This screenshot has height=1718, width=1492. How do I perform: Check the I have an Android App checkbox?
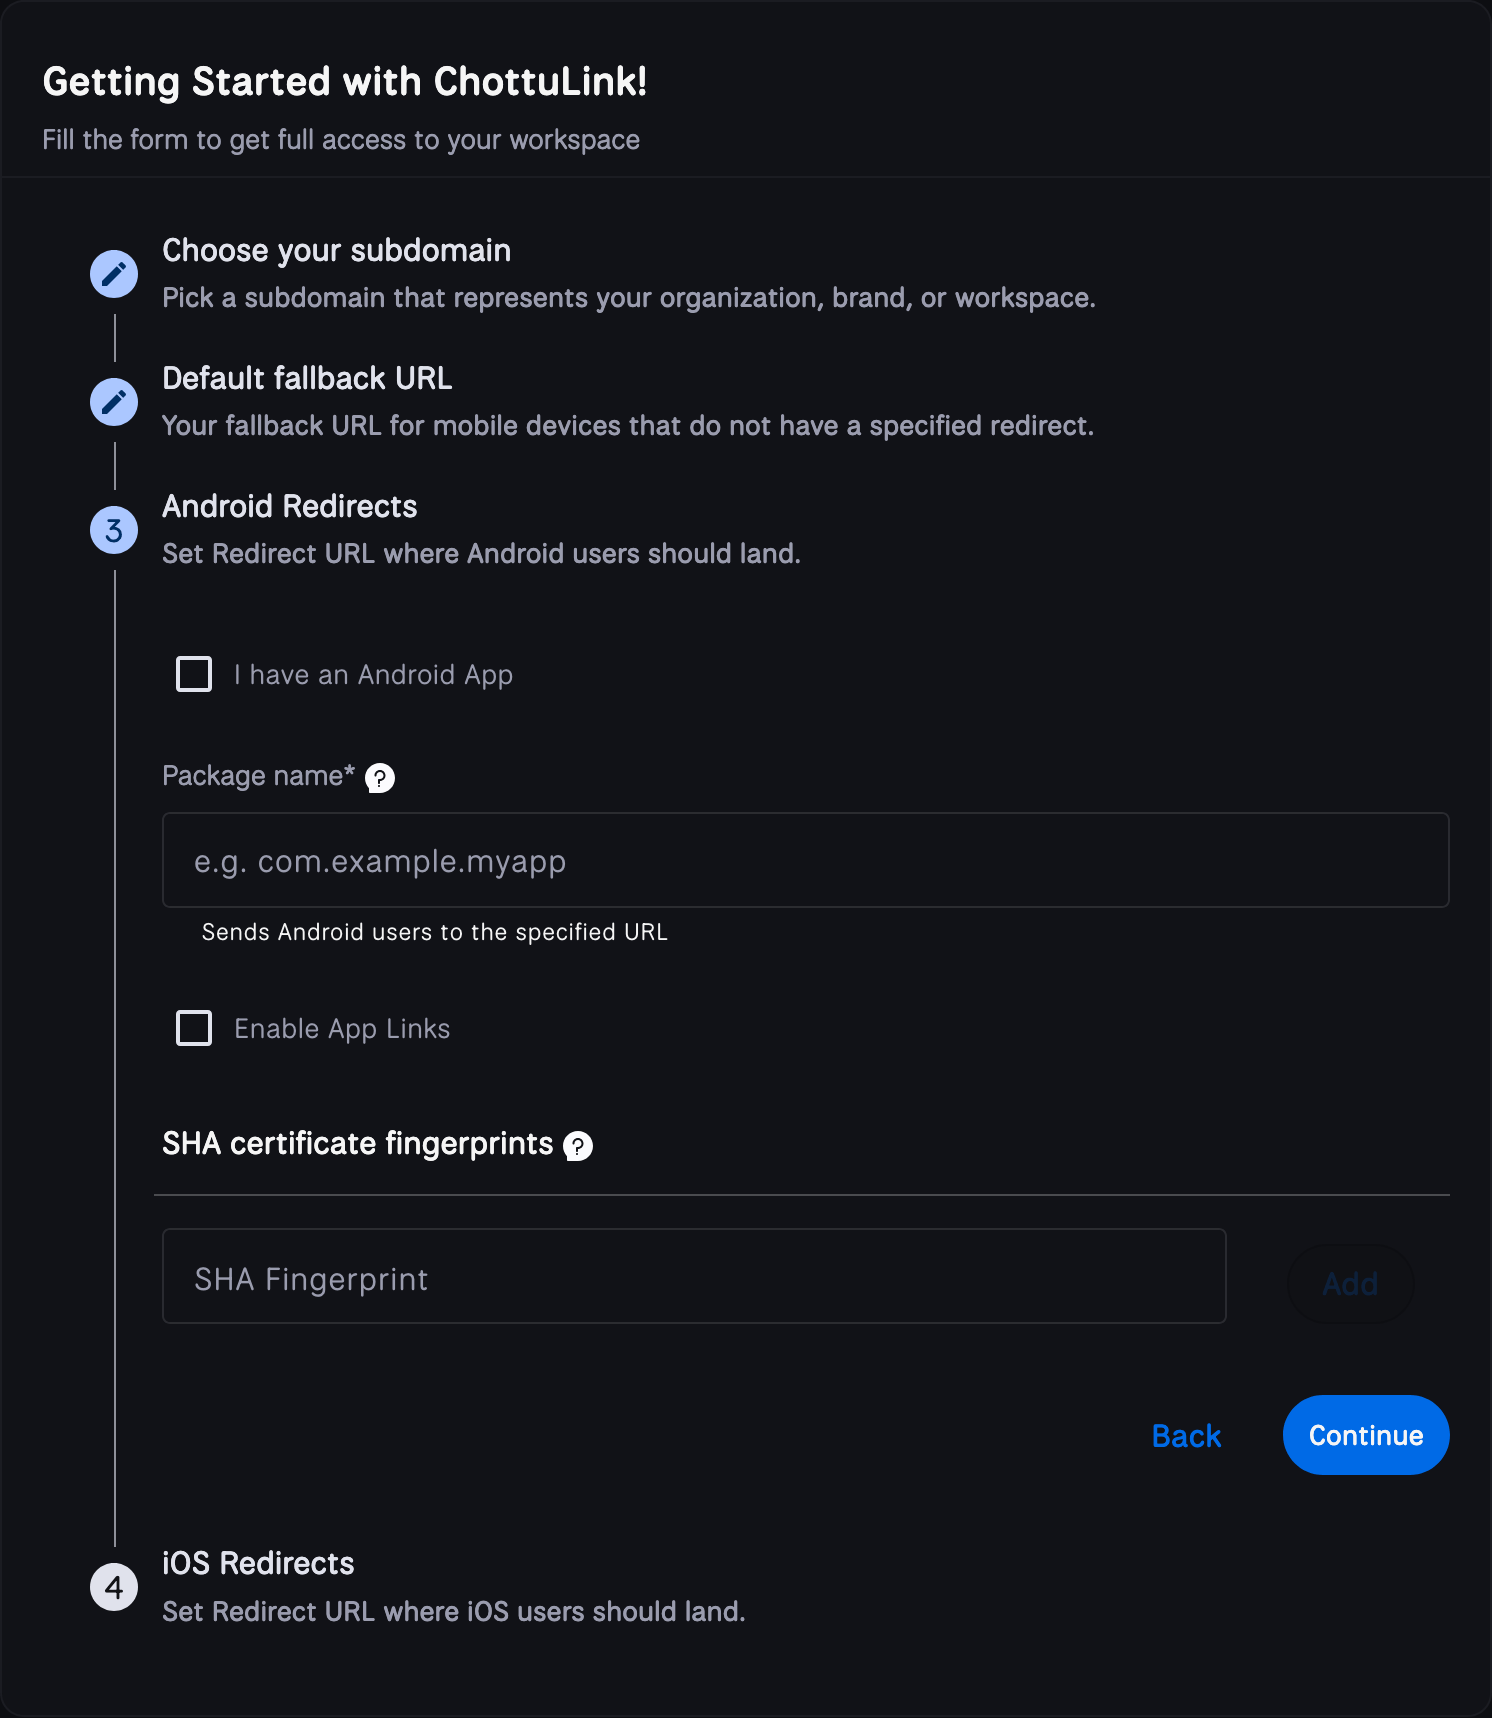(193, 674)
